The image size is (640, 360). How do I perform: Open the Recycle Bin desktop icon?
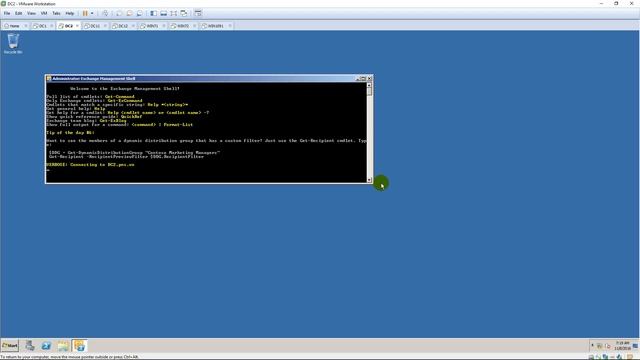pyautogui.click(x=13, y=44)
